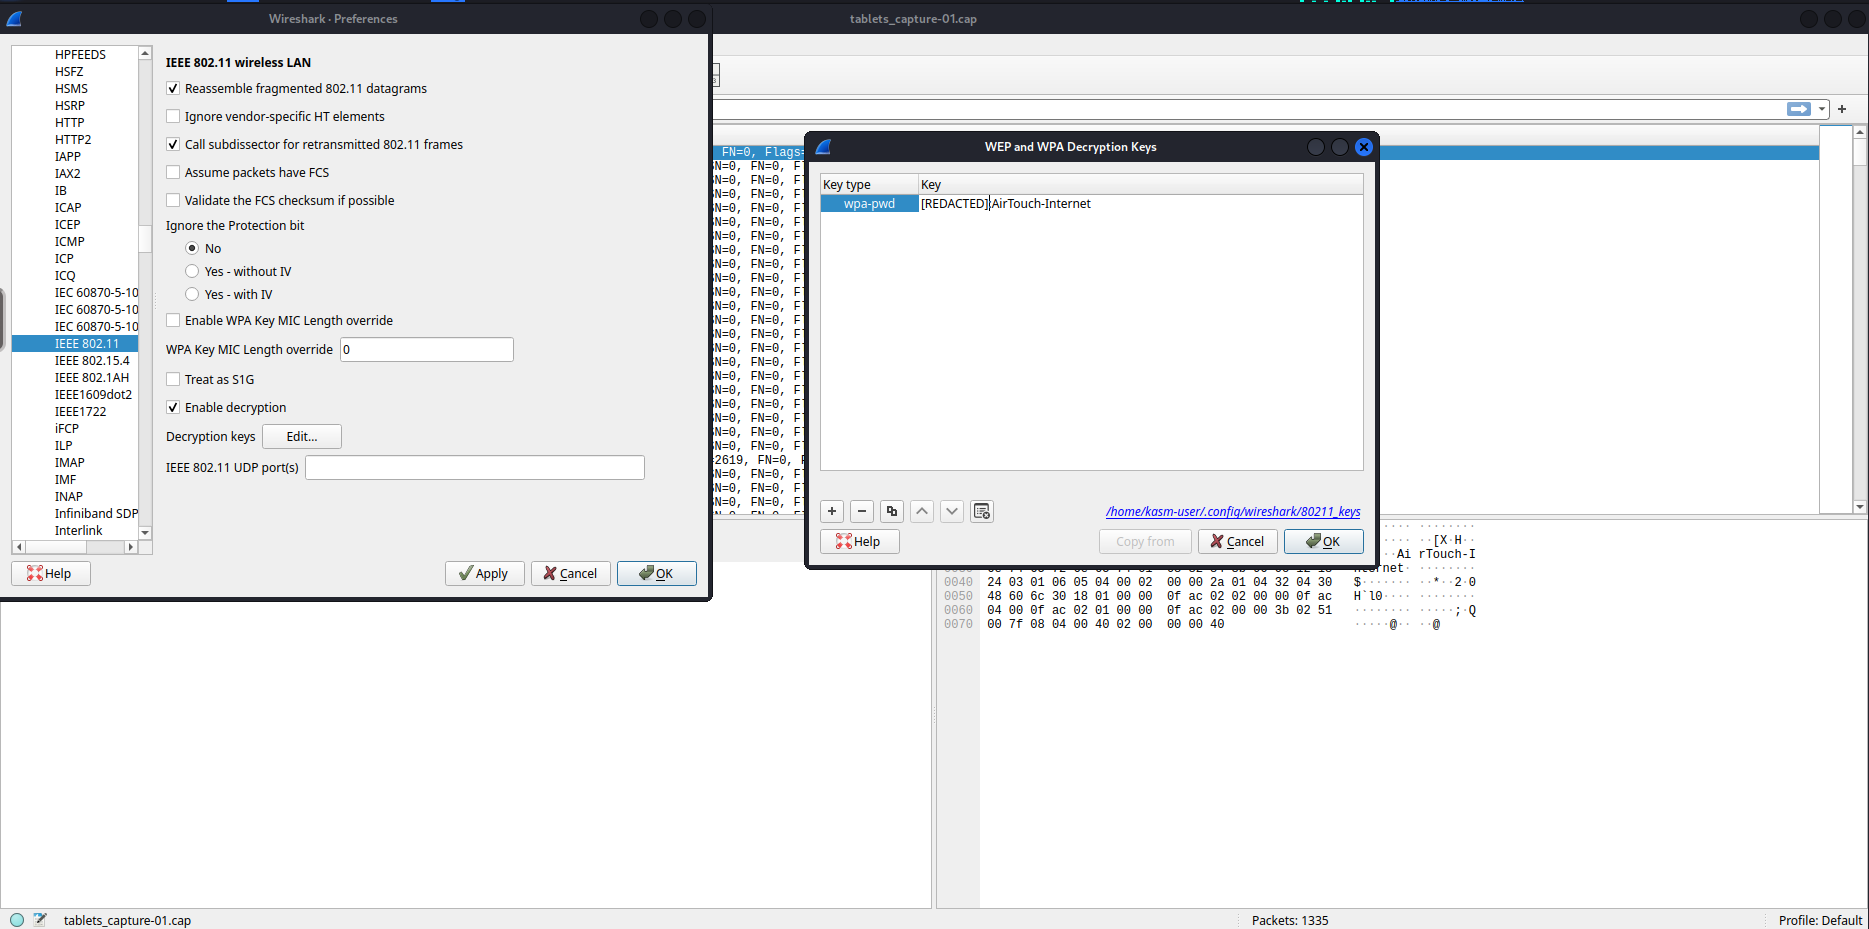This screenshot has width=1869, height=929.
Task: Edit capture comment with the pencil icon
Action: [x=40, y=919]
